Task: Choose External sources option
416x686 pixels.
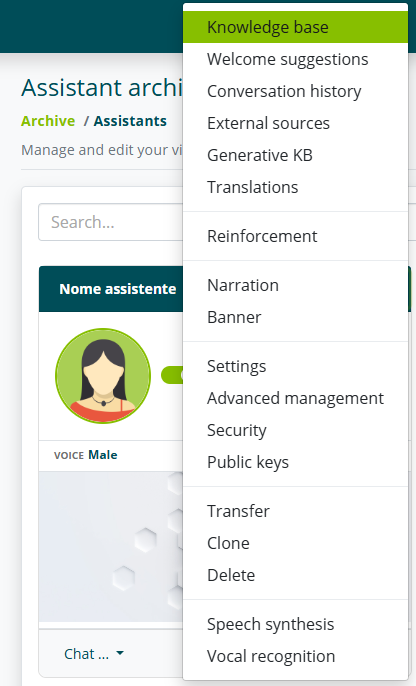Action: [x=296, y=123]
